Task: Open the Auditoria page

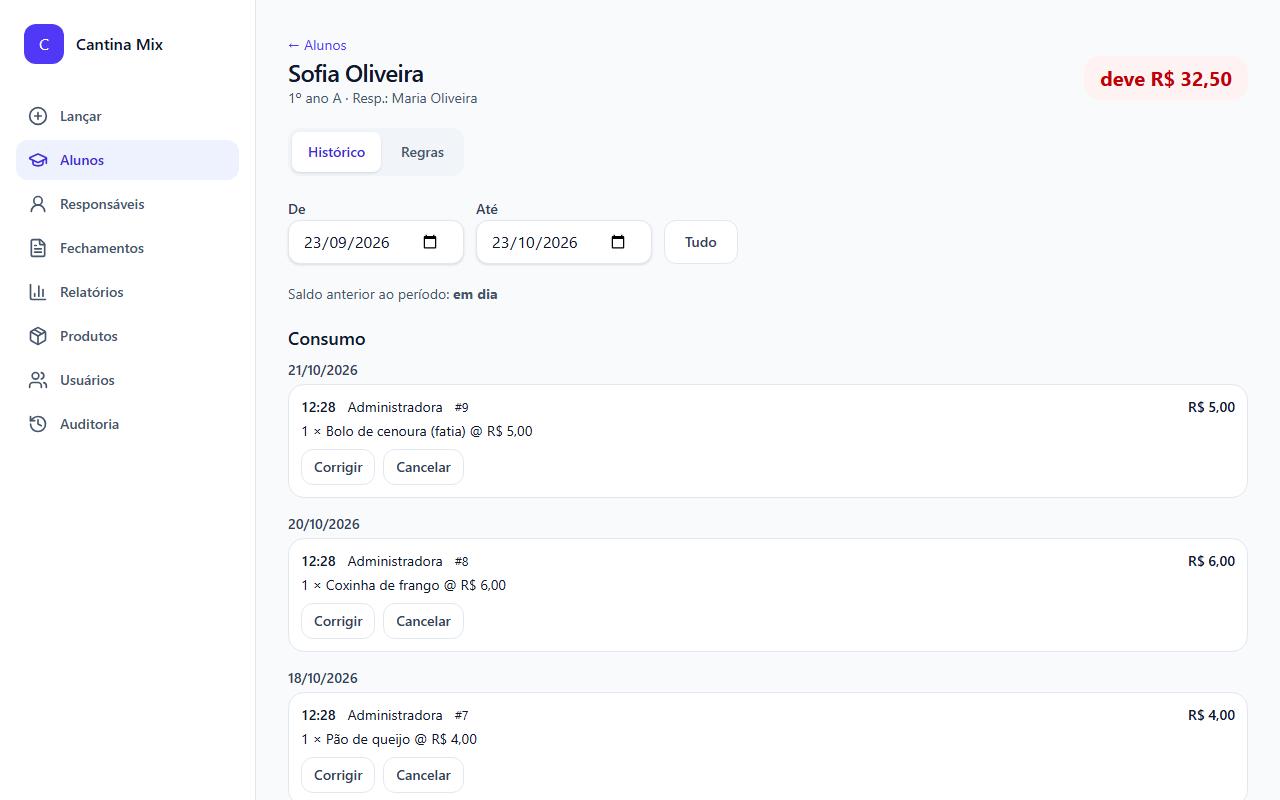Action: [x=127, y=424]
